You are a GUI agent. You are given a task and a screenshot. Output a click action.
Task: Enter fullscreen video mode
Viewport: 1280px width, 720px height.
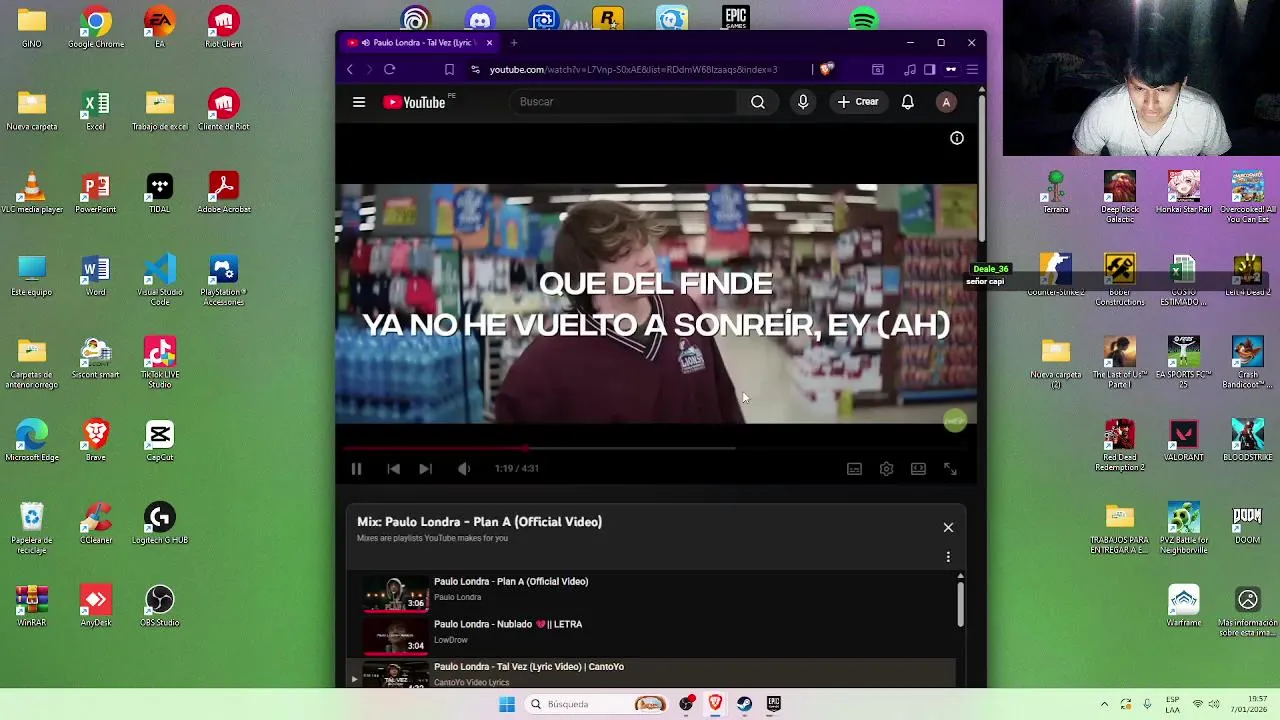[x=950, y=469]
